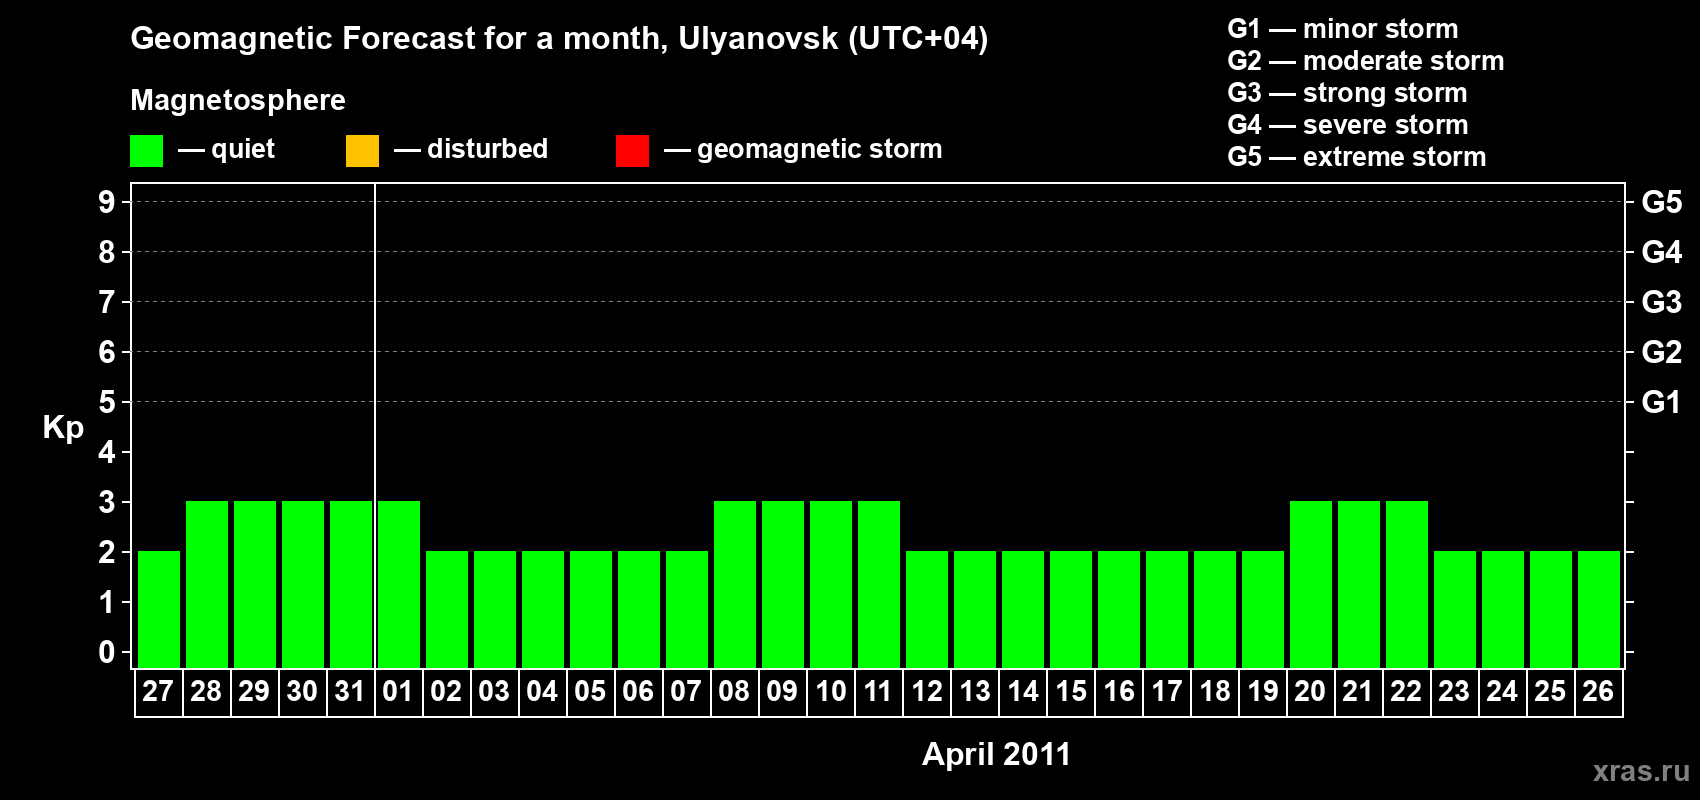Click the date cell 26
Image resolution: width=1700 pixels, height=800 pixels.
tap(1598, 692)
